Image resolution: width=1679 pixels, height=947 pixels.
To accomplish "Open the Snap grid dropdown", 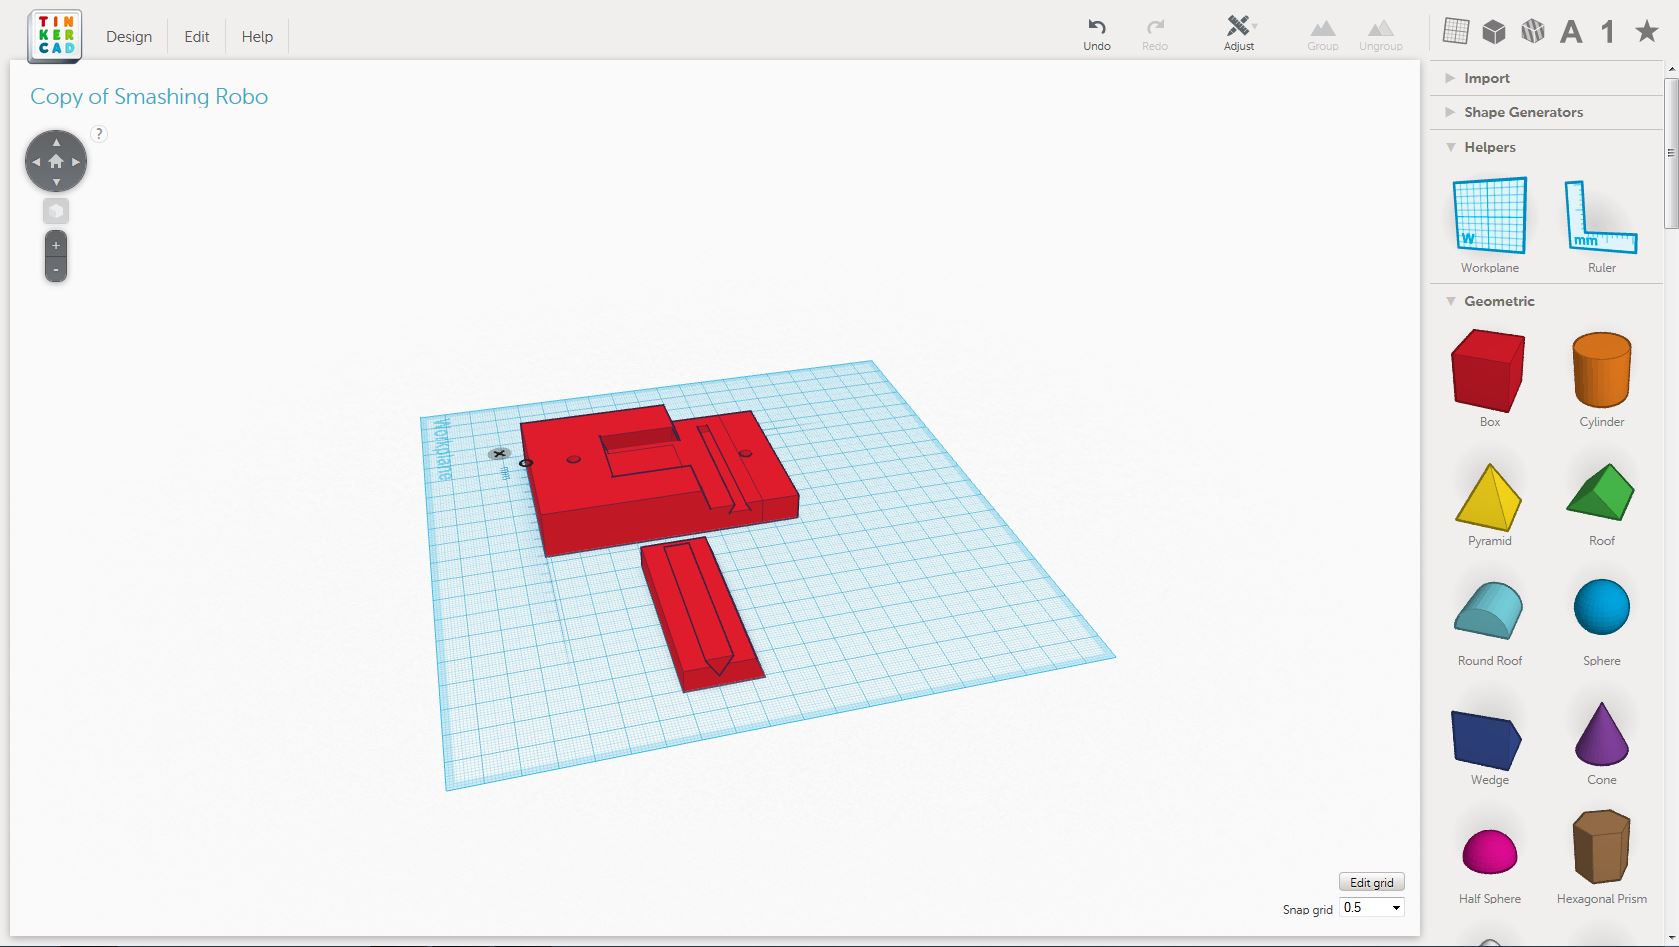I will point(1371,907).
